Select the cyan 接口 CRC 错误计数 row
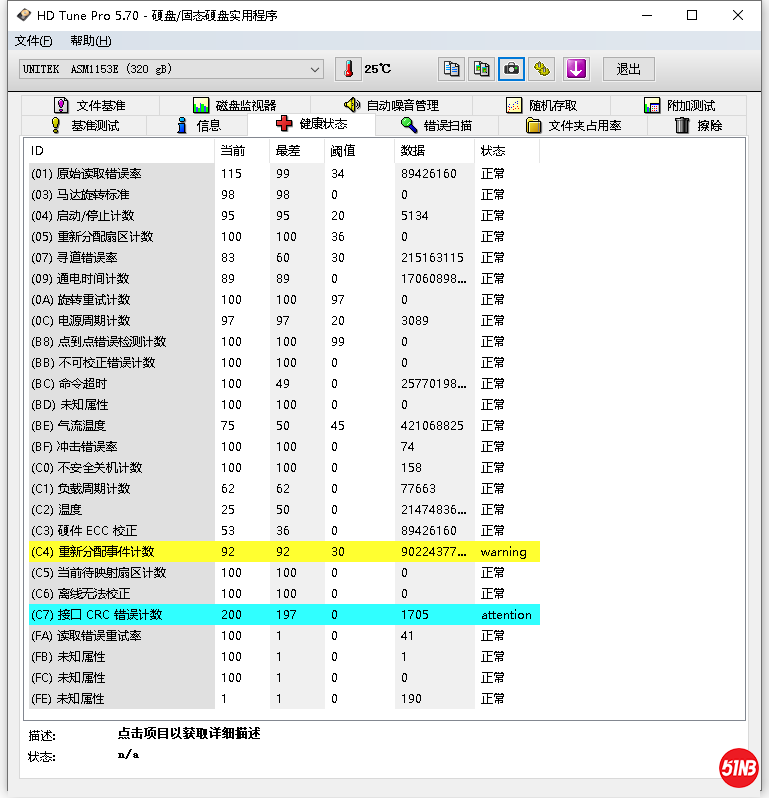The height and width of the screenshot is (798, 769). coord(284,615)
